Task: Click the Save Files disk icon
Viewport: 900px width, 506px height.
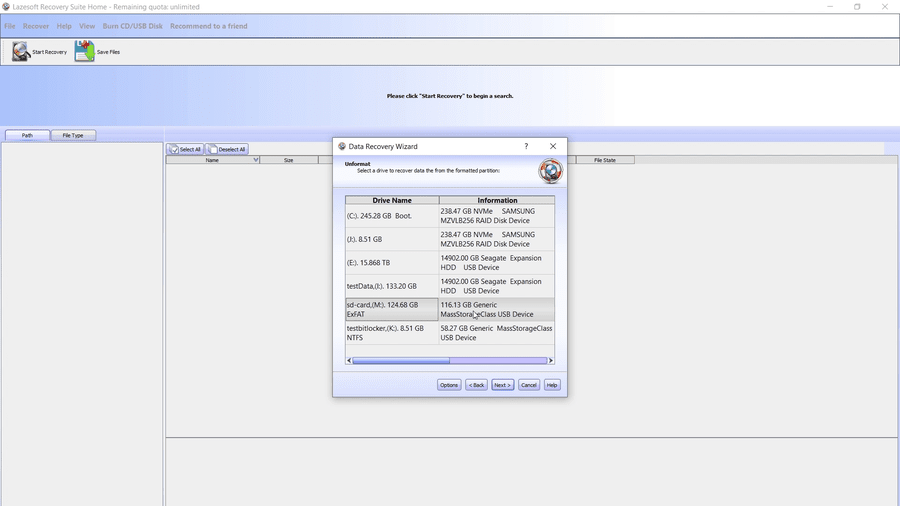Action: tap(84, 52)
